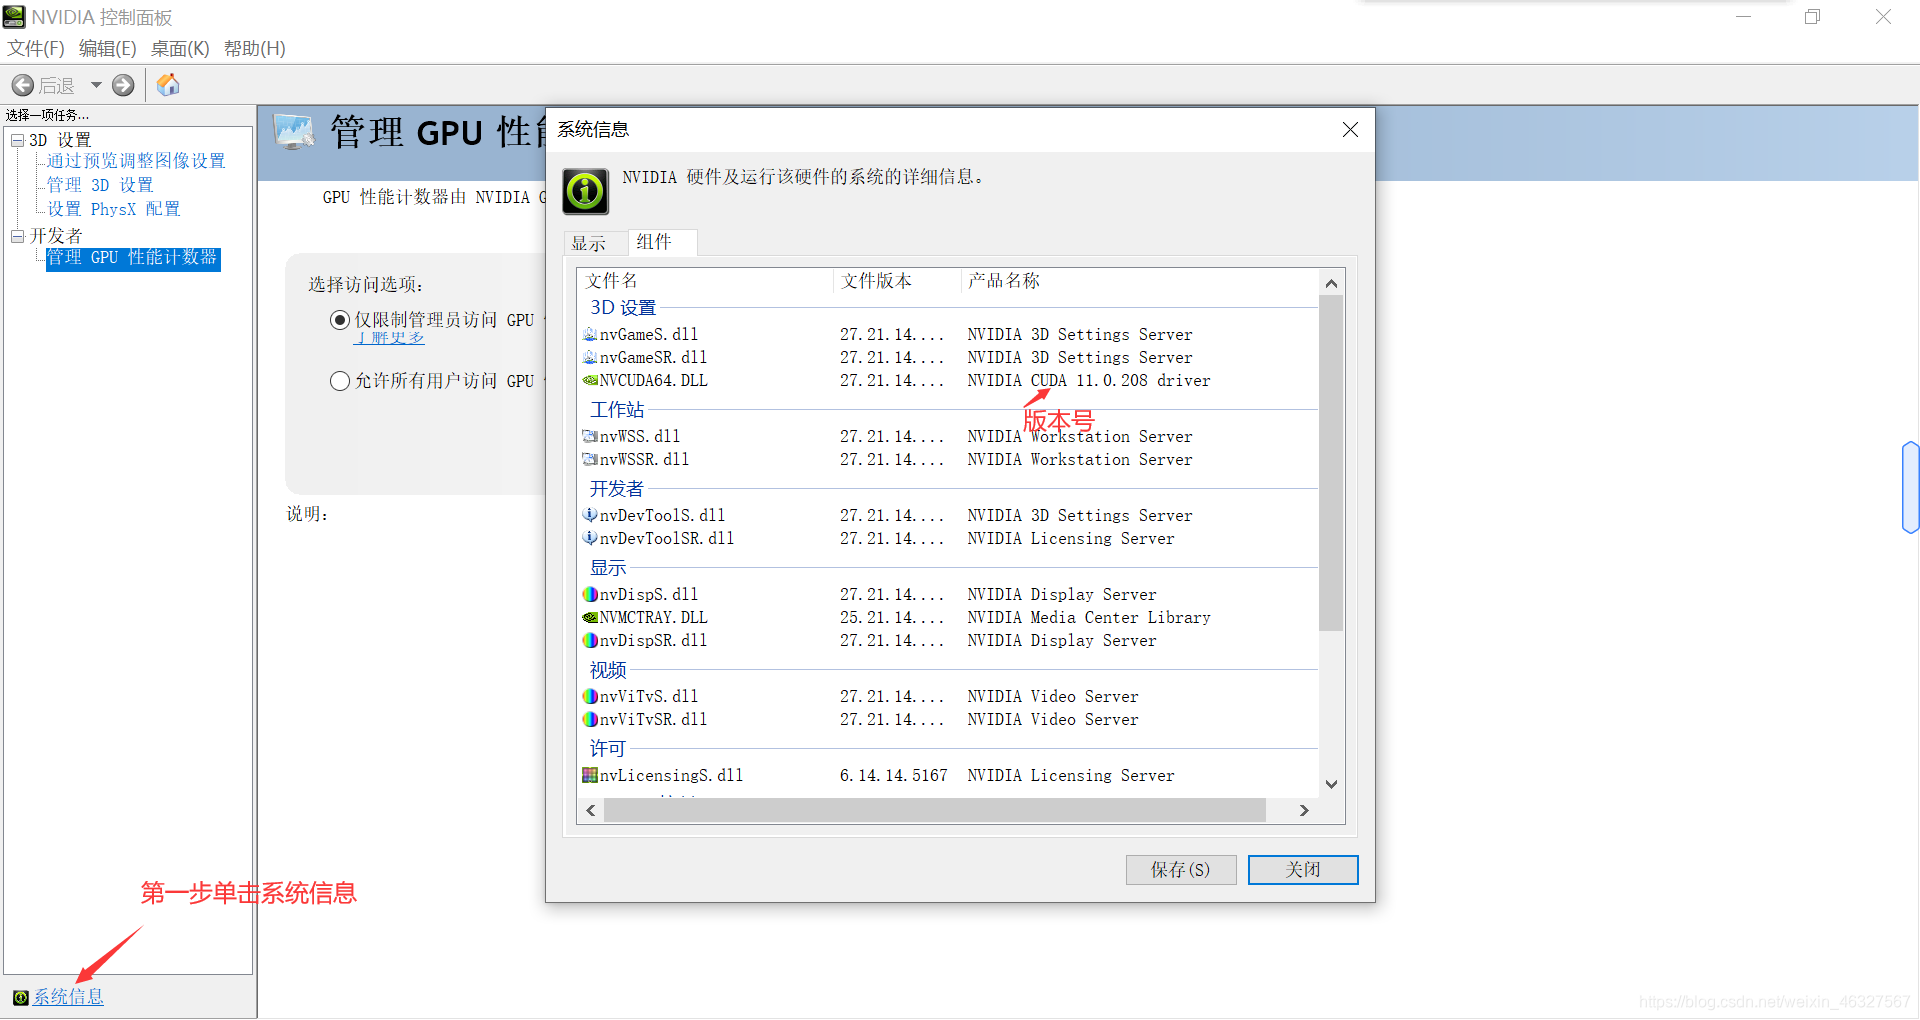
Task: Click the horizontal scrollbar thumb in file list
Action: [x=935, y=810]
